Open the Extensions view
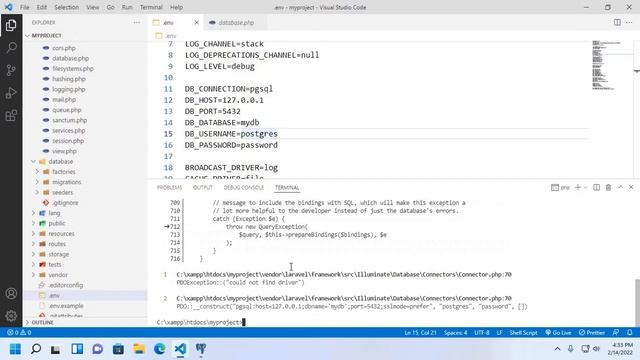Screen dimensions: 640x360 (x=11, y=116)
